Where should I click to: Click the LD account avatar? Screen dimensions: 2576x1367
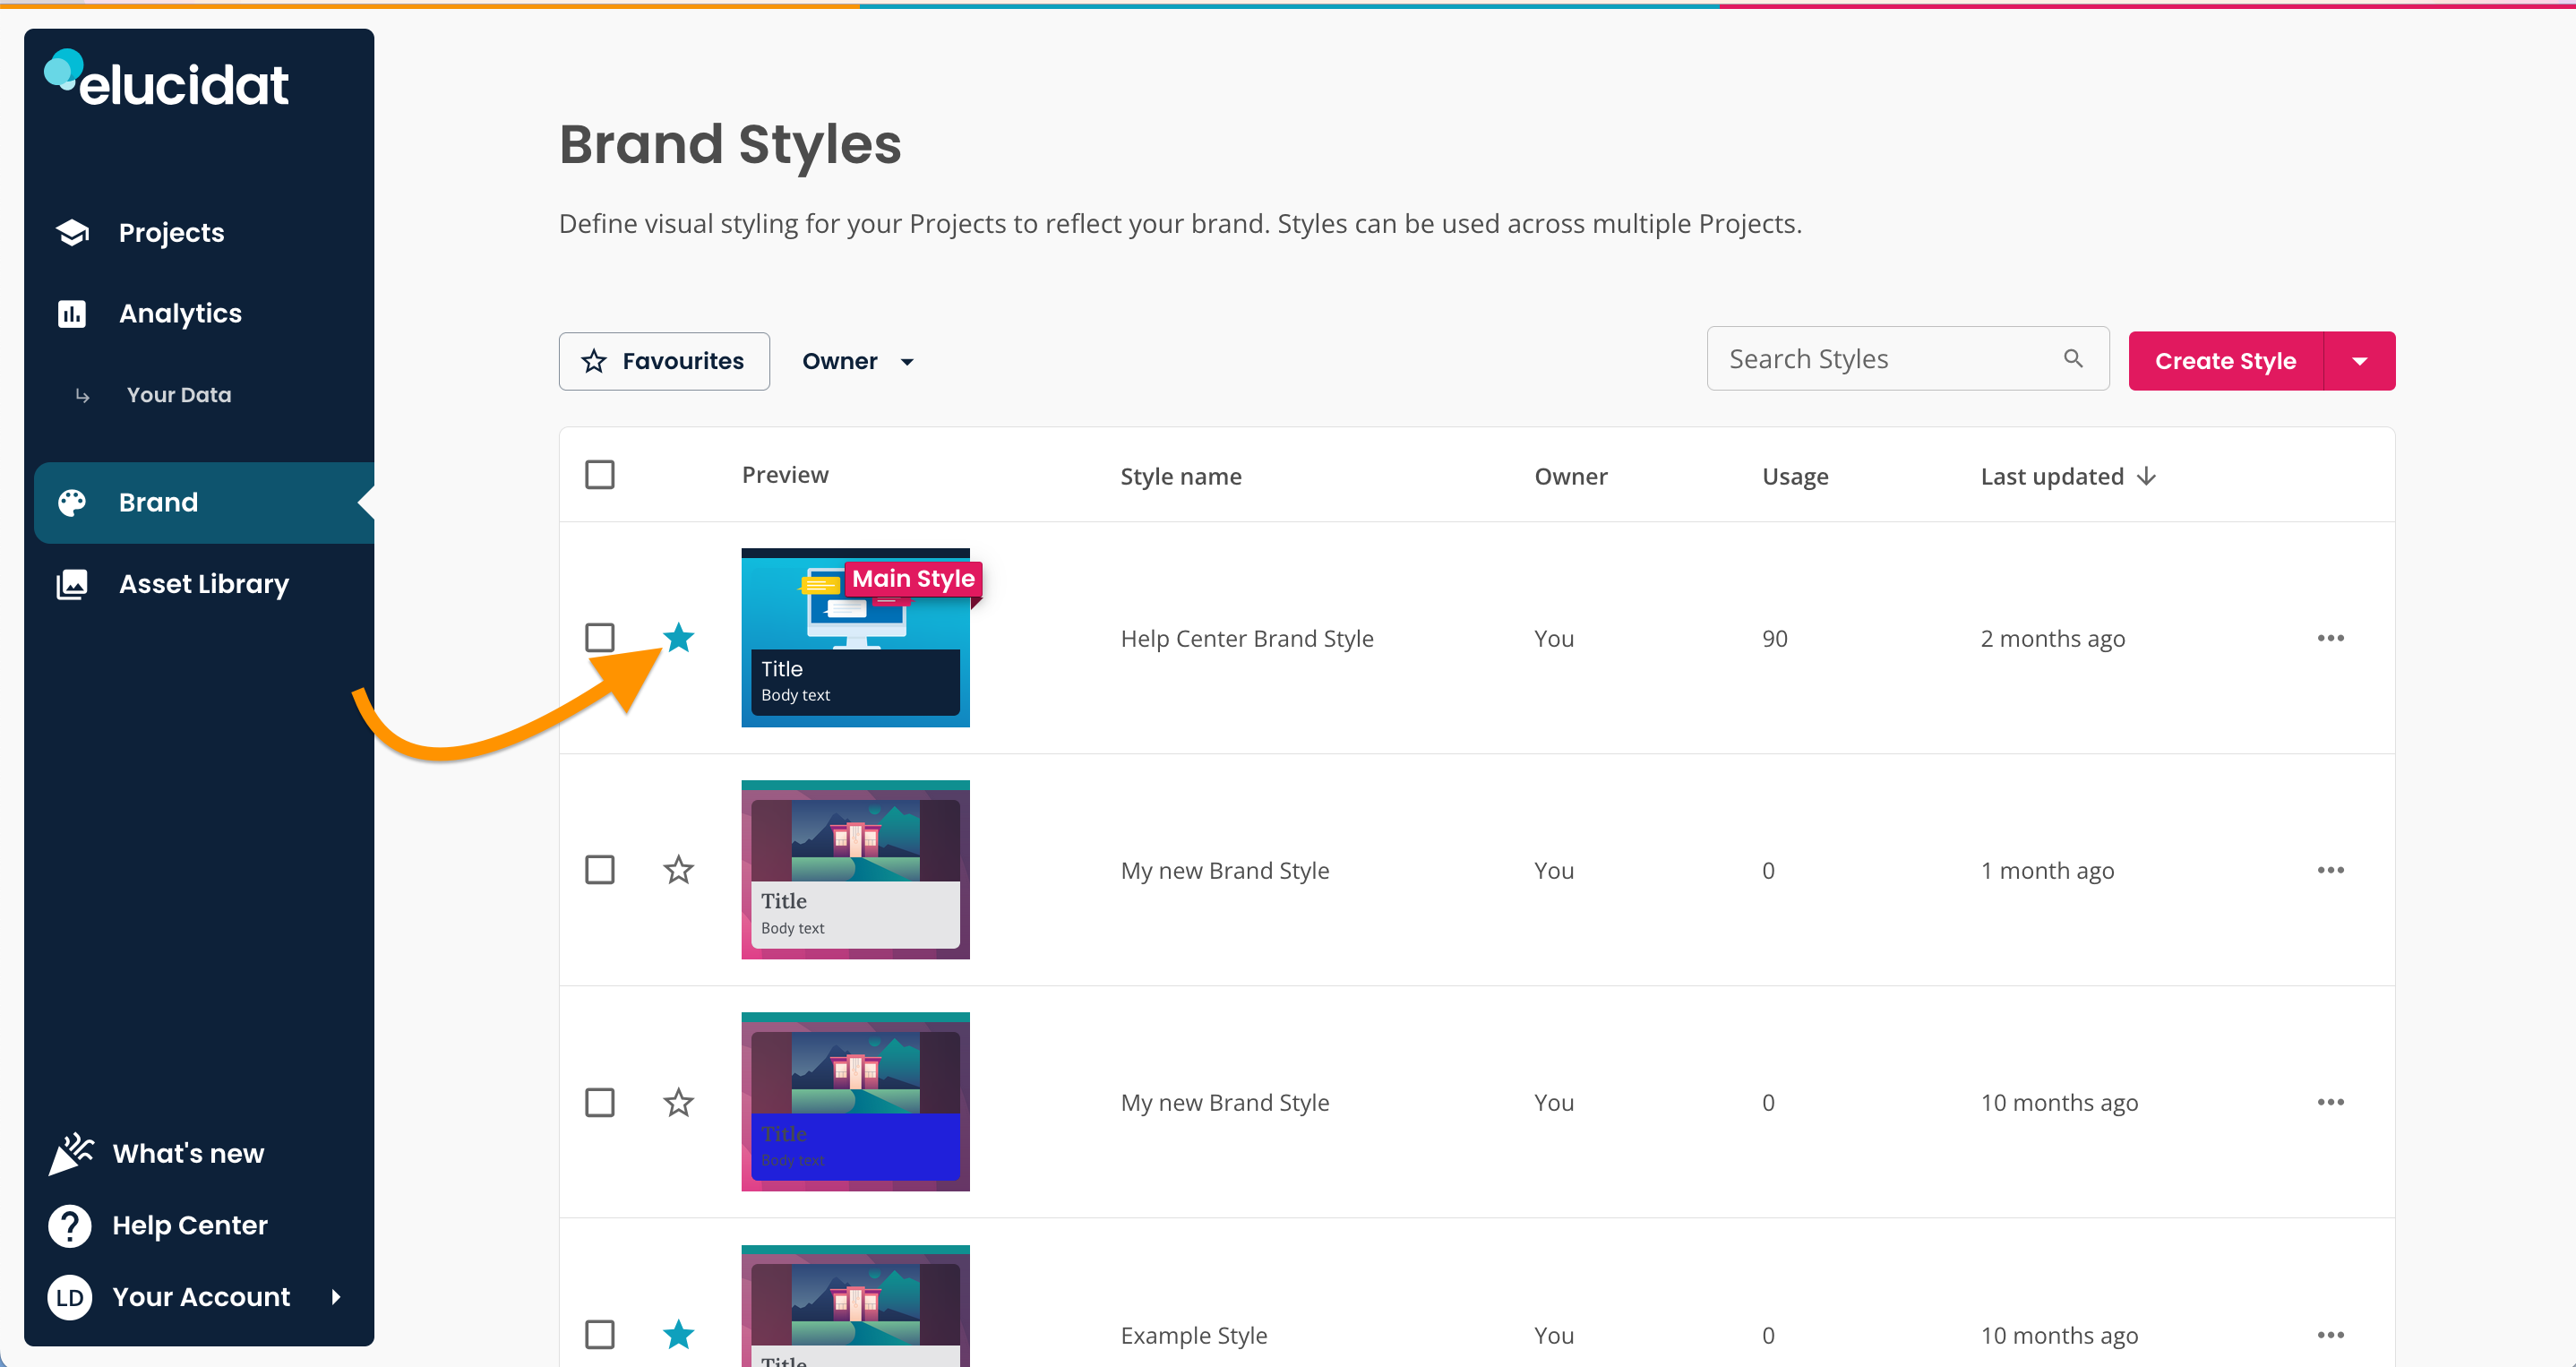(70, 1297)
